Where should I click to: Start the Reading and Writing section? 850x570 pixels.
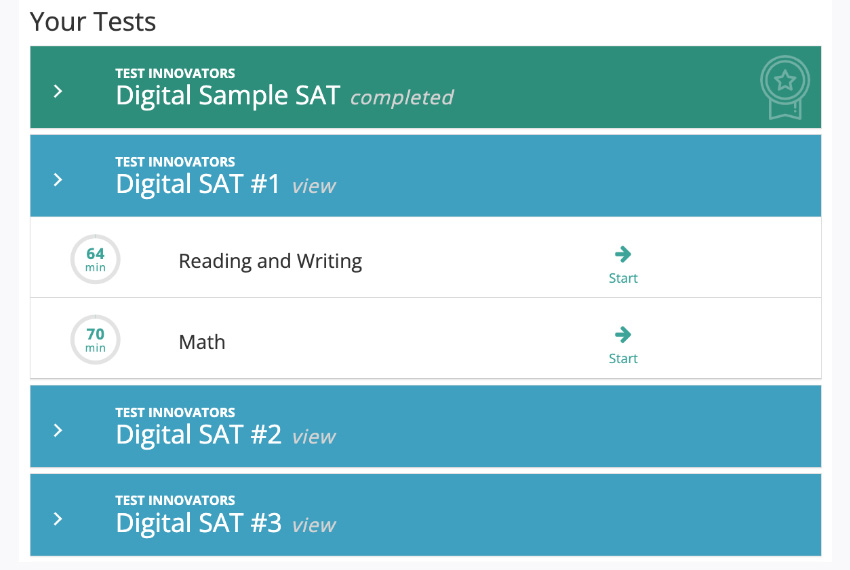click(623, 278)
